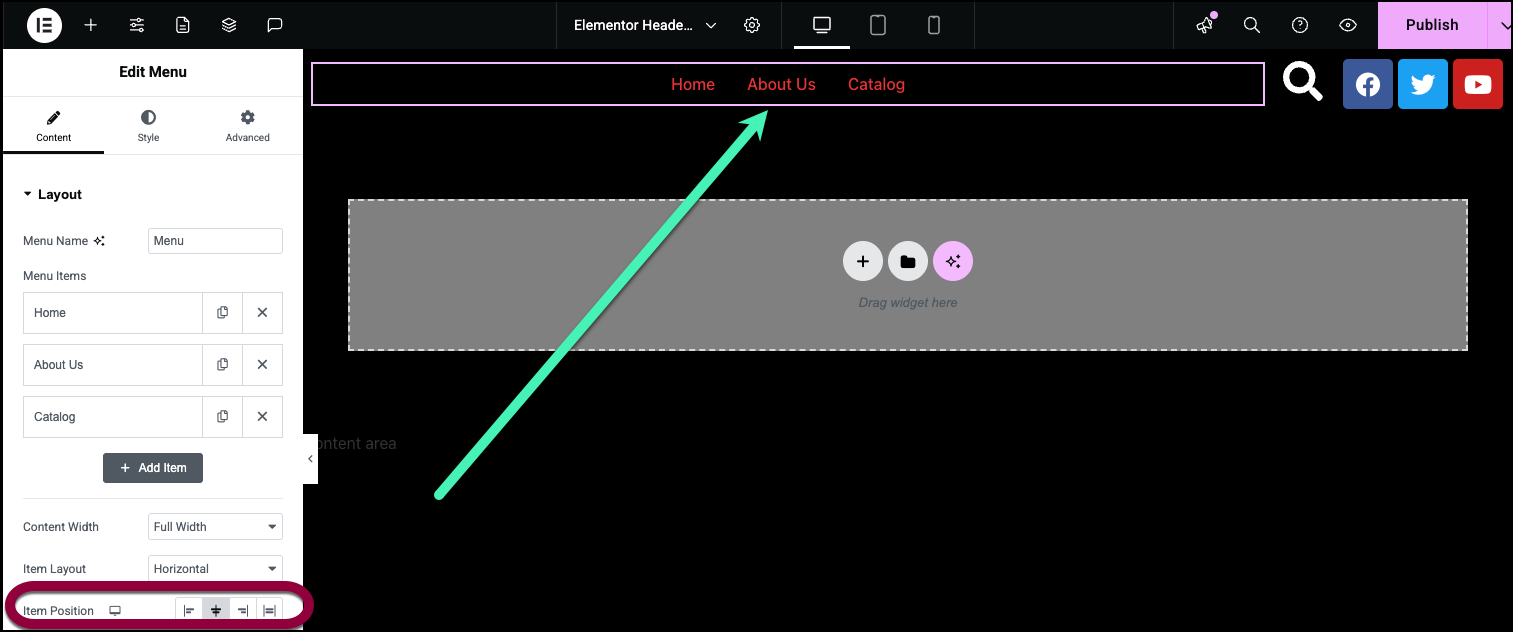Duplicate the Home menu item
This screenshot has width=1513, height=632.
coord(222,313)
